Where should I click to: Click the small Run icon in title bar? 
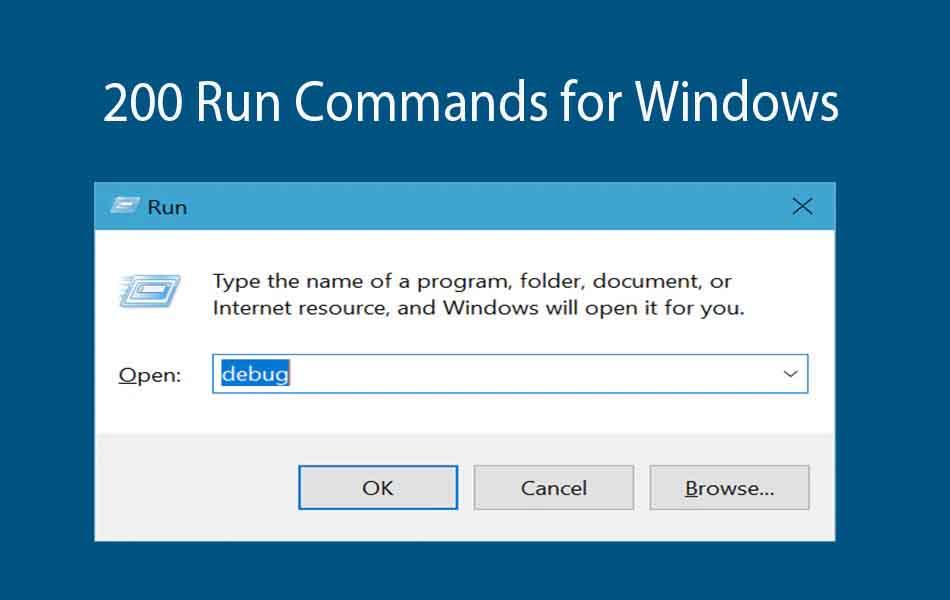(125, 205)
